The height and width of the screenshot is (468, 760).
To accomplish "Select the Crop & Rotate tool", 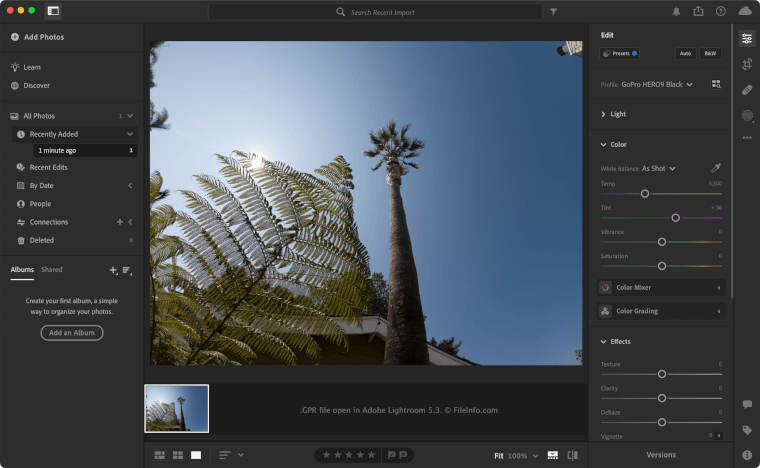I will (x=747, y=64).
